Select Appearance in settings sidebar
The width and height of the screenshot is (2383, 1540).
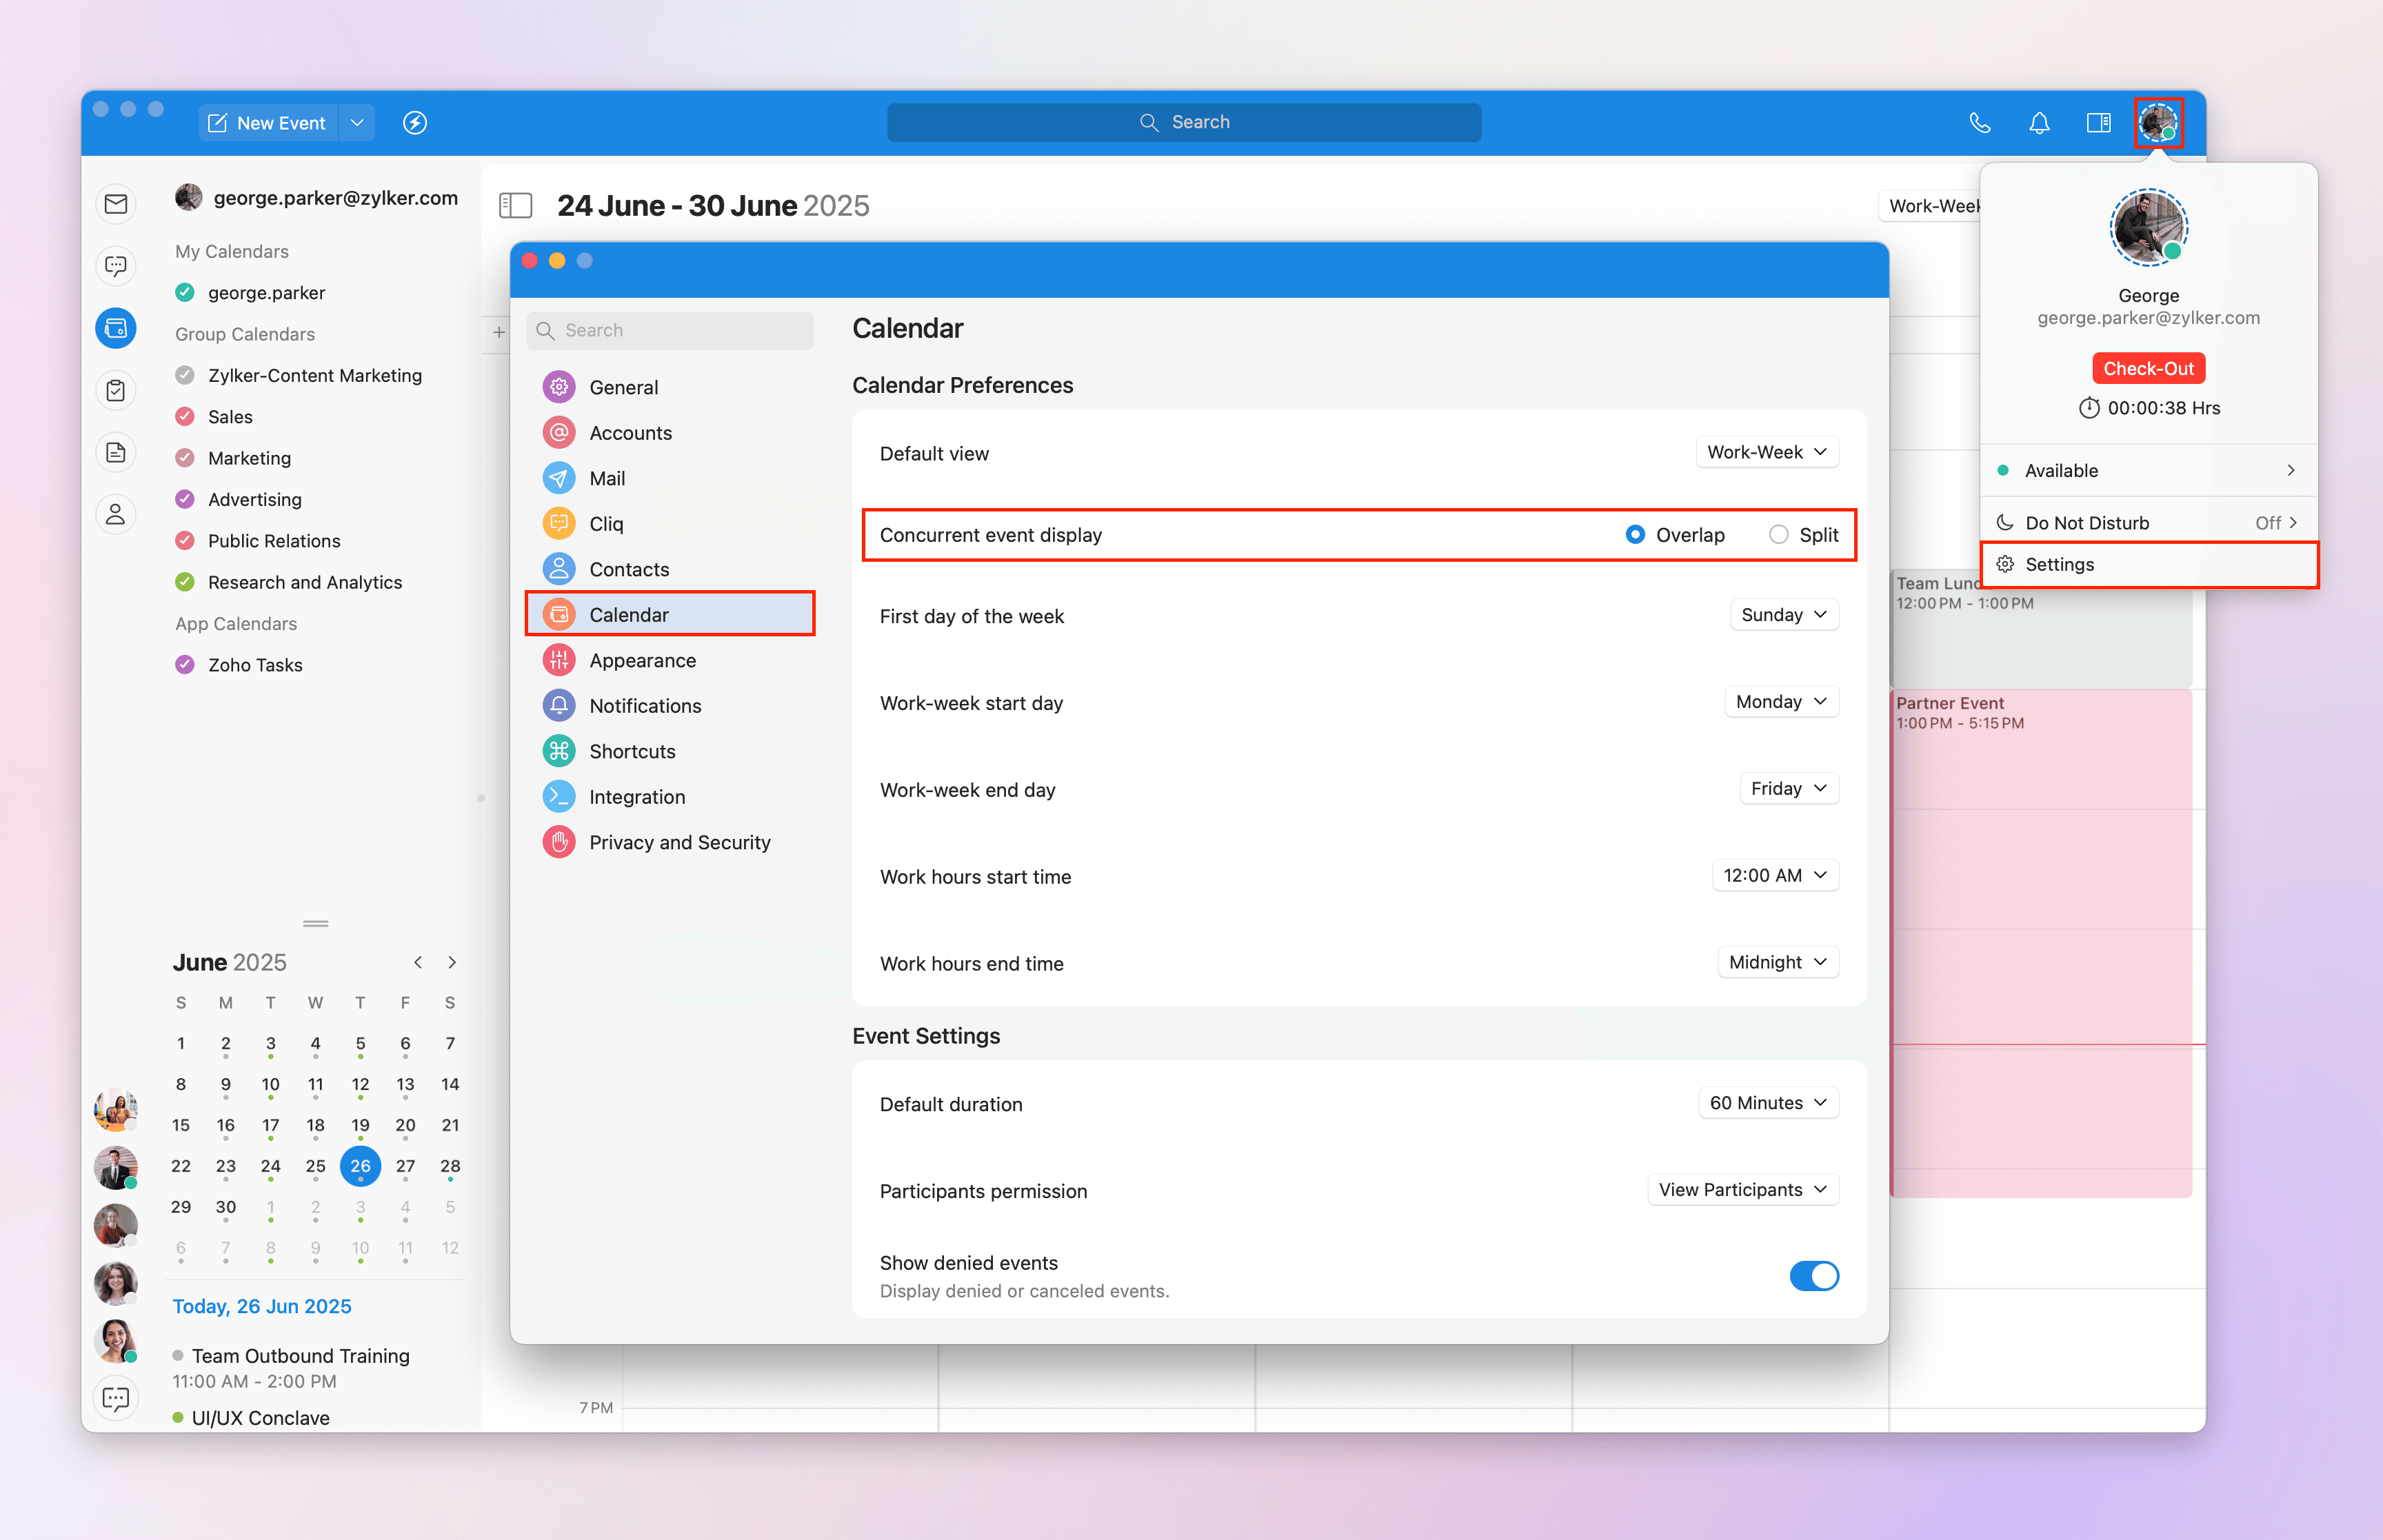[x=642, y=660]
